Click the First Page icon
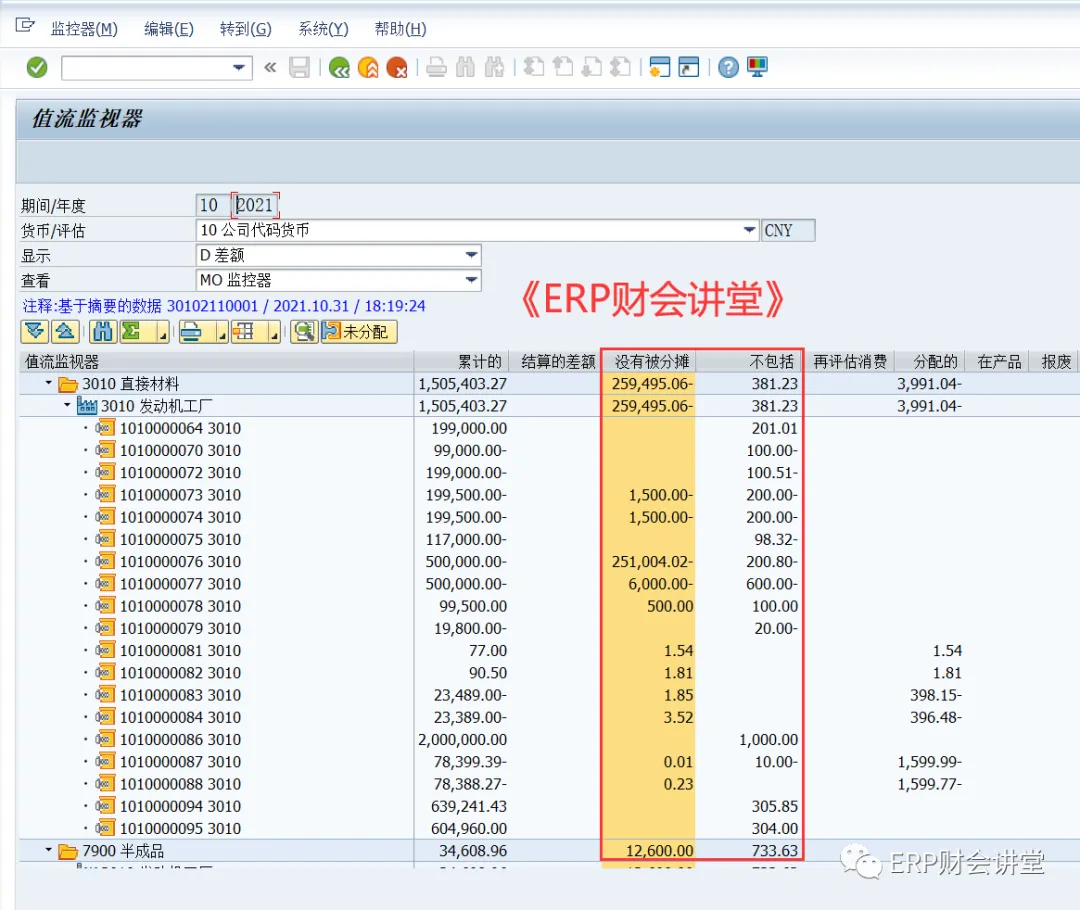Screen dimensions: 1080x910 (x=534, y=68)
